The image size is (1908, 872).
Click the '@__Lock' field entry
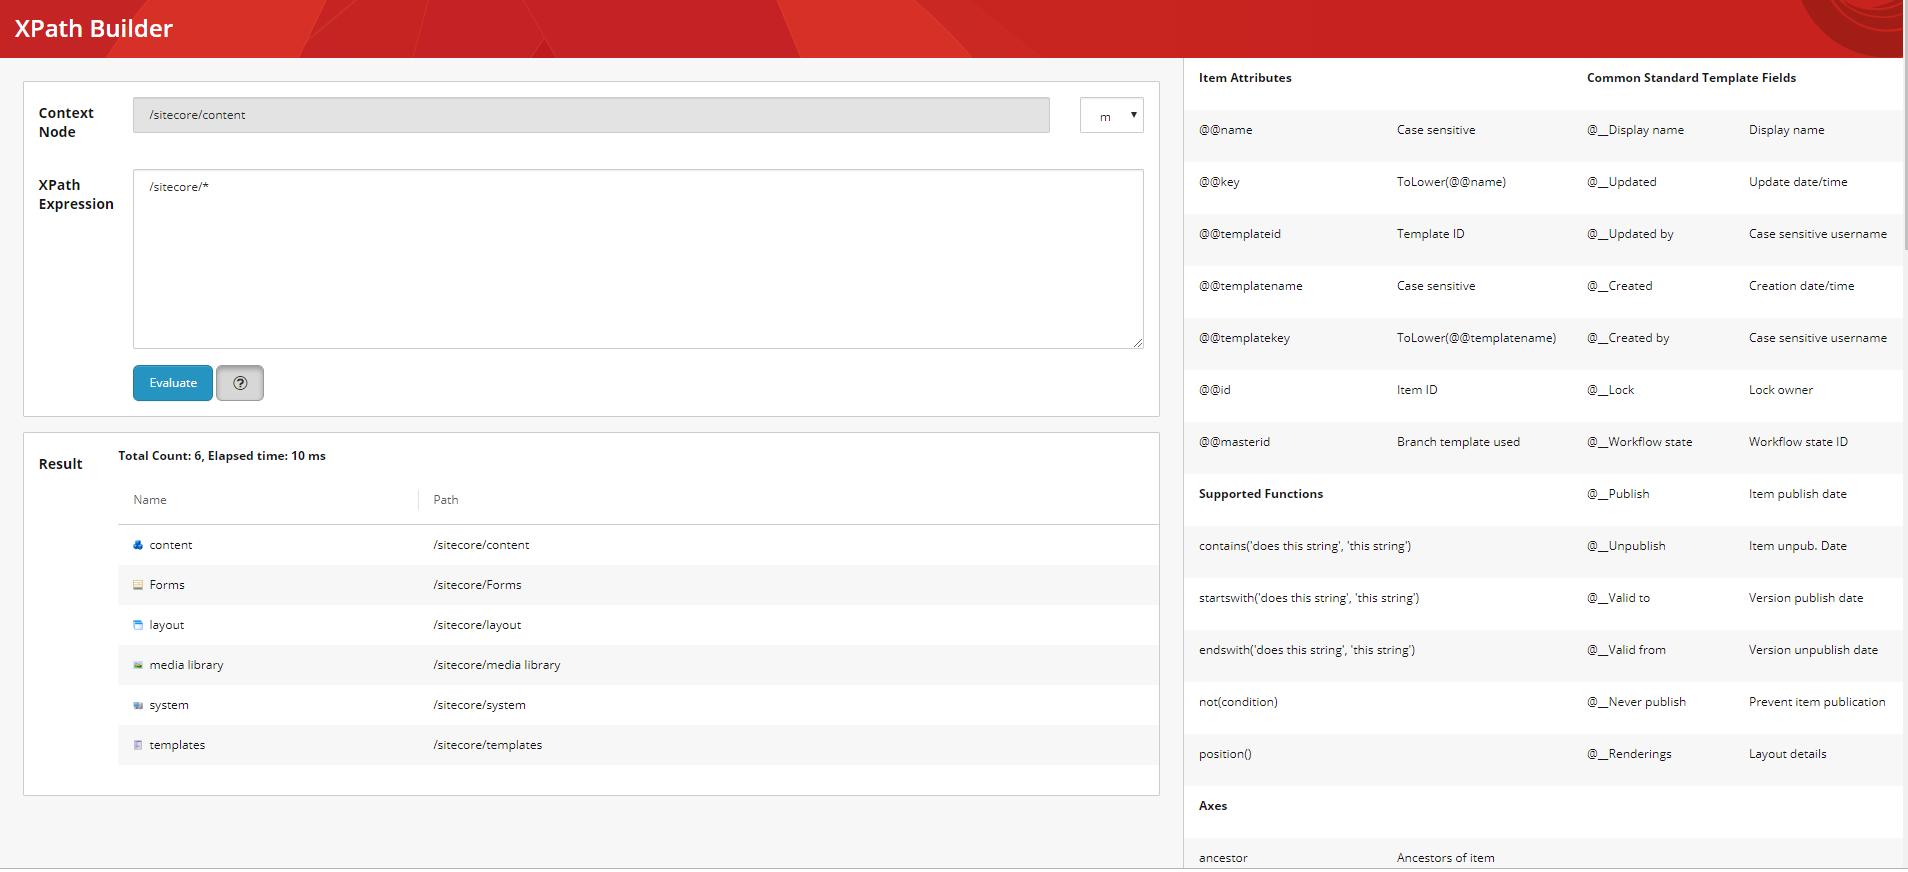(x=1611, y=390)
